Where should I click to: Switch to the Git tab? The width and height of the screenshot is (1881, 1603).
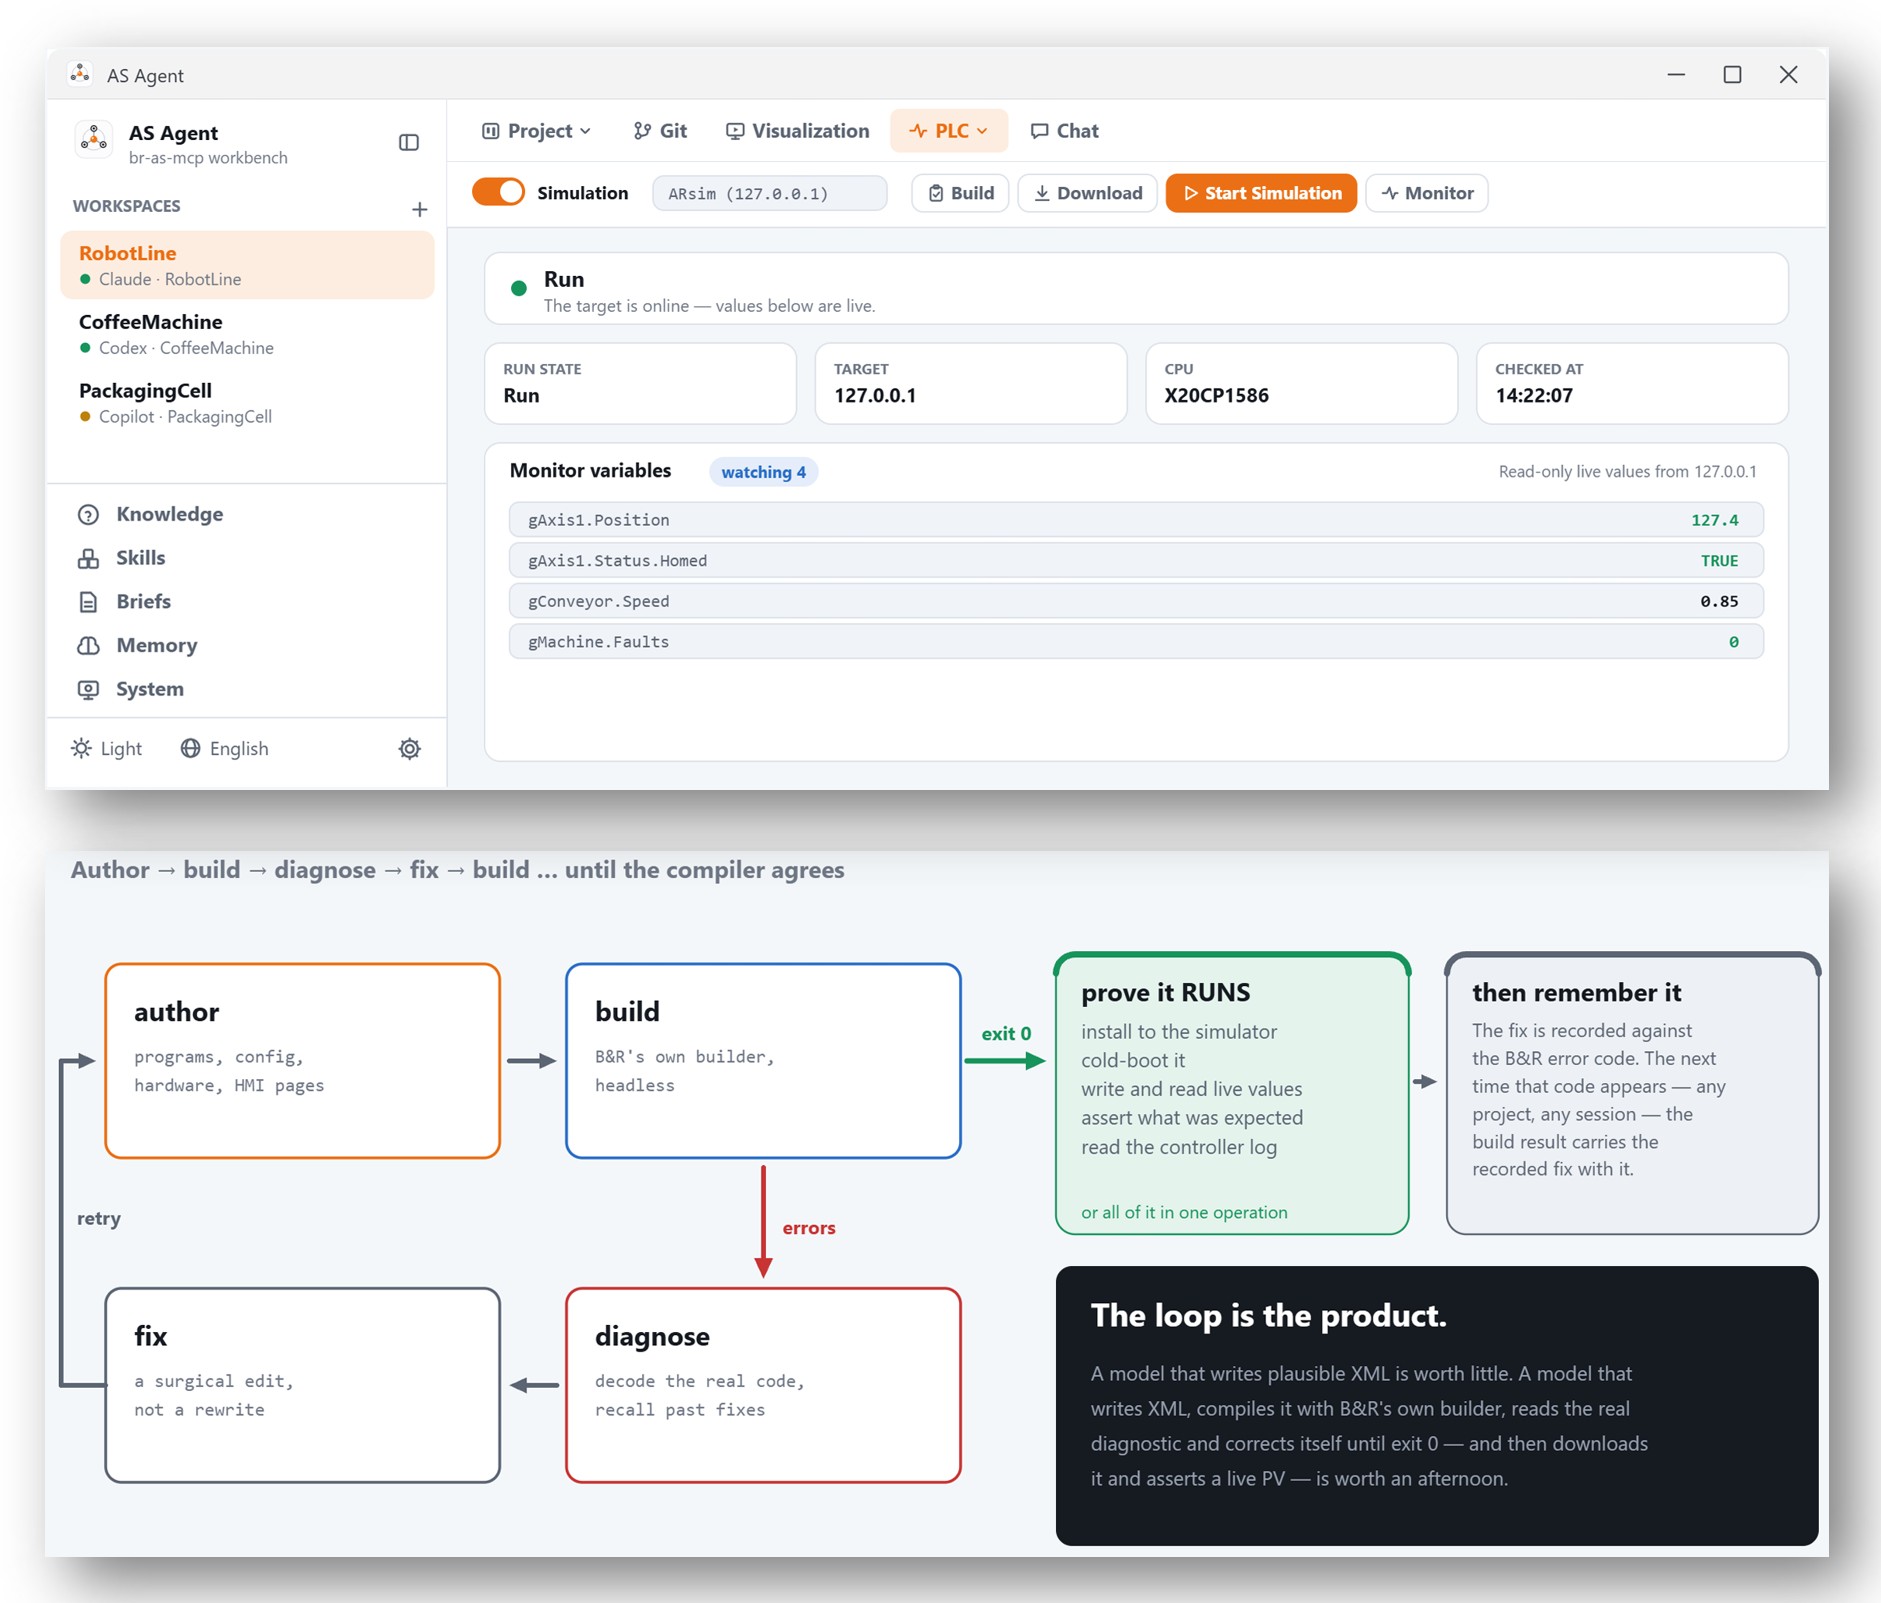point(660,131)
